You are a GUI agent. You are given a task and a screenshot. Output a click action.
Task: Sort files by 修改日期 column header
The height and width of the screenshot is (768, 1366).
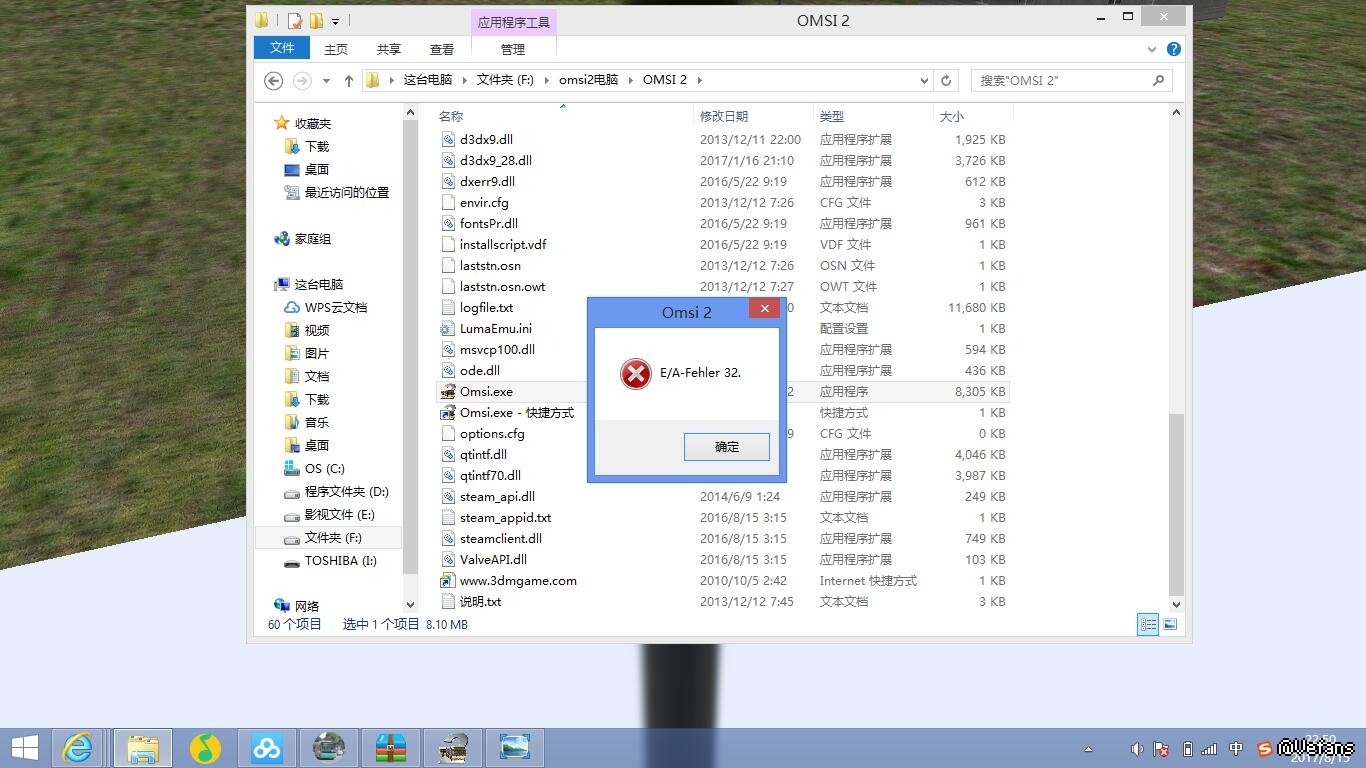754,117
